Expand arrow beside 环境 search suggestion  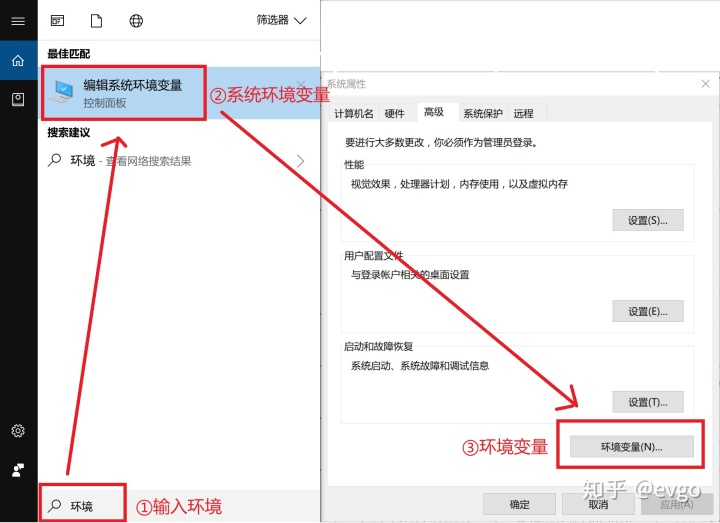point(300,161)
